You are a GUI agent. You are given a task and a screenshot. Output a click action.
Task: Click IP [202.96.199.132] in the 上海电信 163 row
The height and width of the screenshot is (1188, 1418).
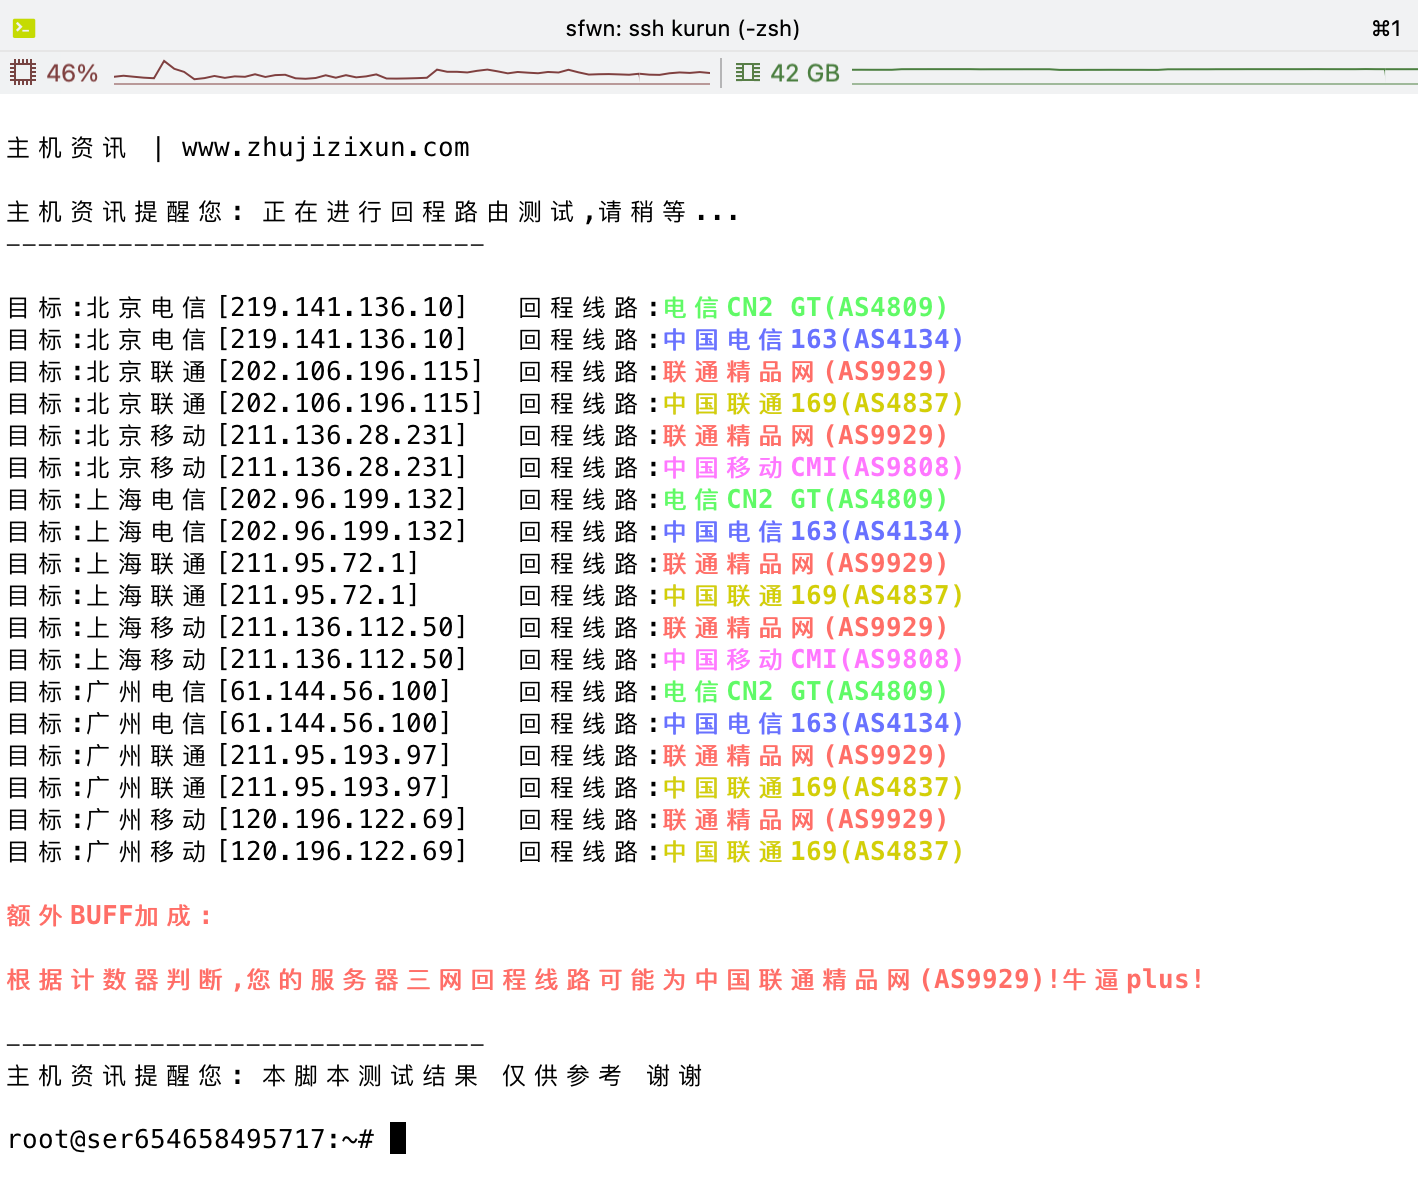[342, 531]
